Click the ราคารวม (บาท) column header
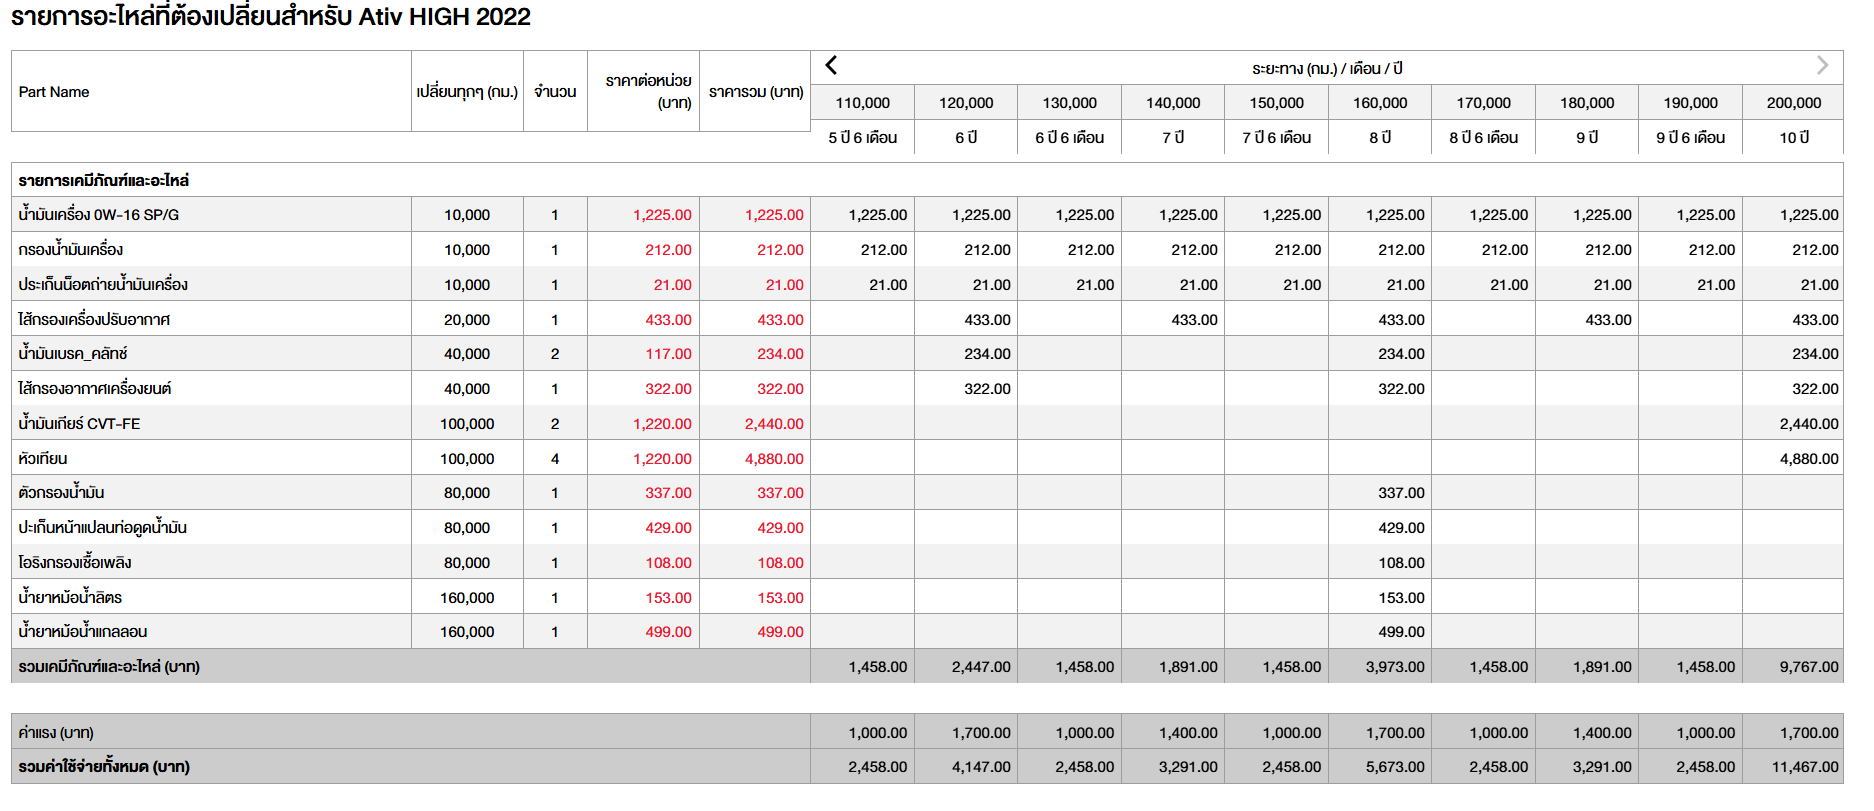 tap(755, 92)
